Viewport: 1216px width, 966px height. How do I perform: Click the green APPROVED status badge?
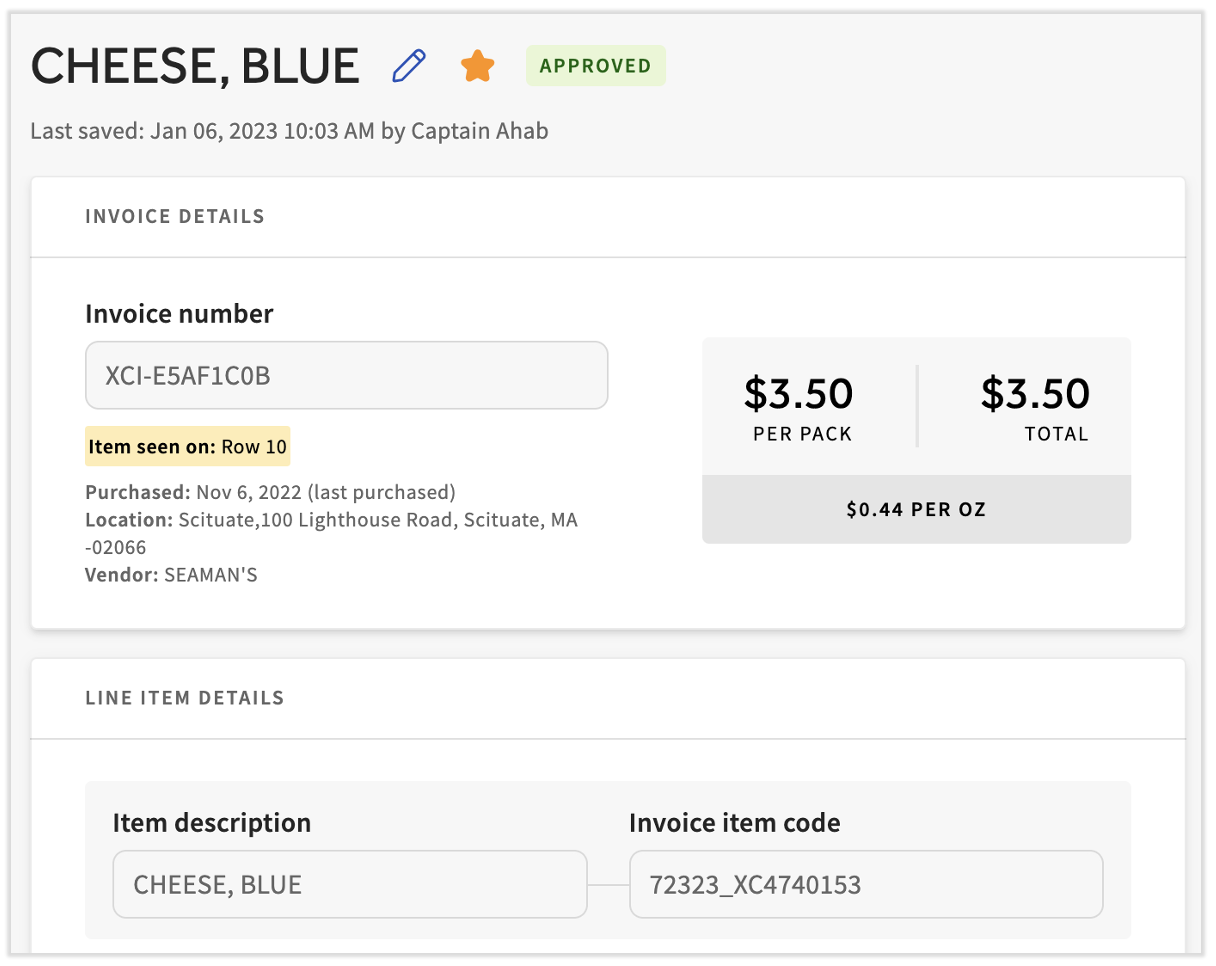pos(595,66)
